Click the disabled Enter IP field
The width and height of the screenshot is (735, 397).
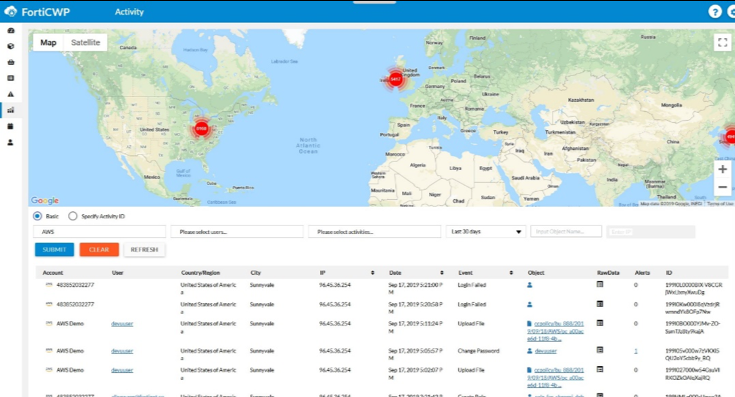pyautogui.click(x=651, y=232)
